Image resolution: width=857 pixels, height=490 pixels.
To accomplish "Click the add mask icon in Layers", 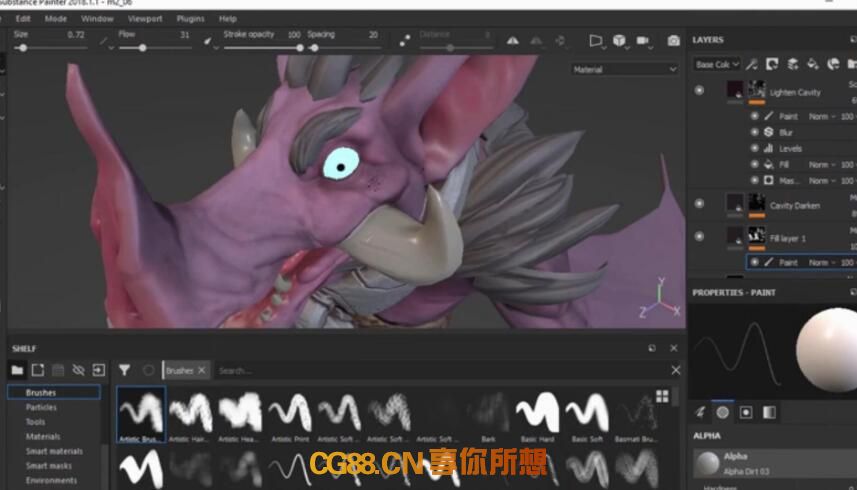I will [772, 64].
